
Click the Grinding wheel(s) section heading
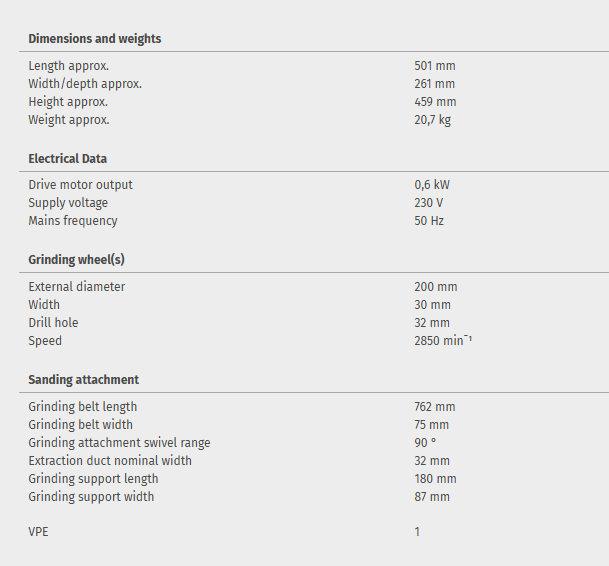pyautogui.click(x=76, y=260)
